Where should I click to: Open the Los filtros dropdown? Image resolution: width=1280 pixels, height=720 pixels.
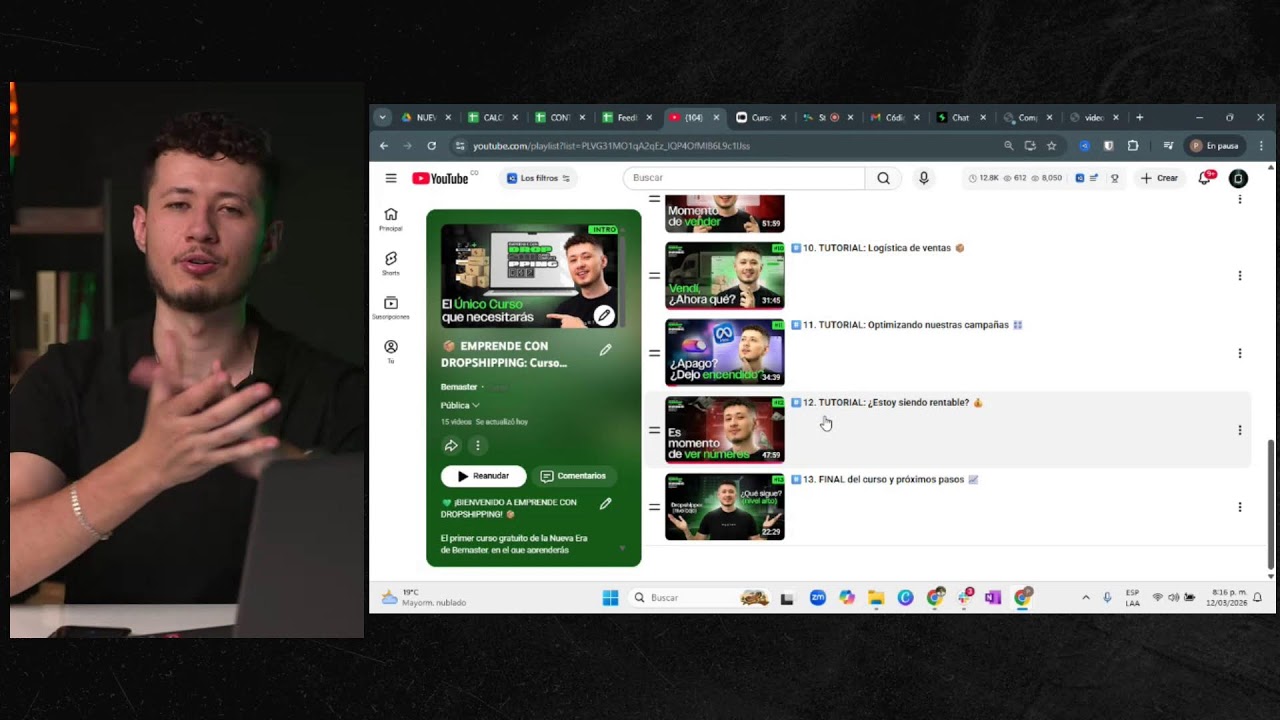coord(538,178)
